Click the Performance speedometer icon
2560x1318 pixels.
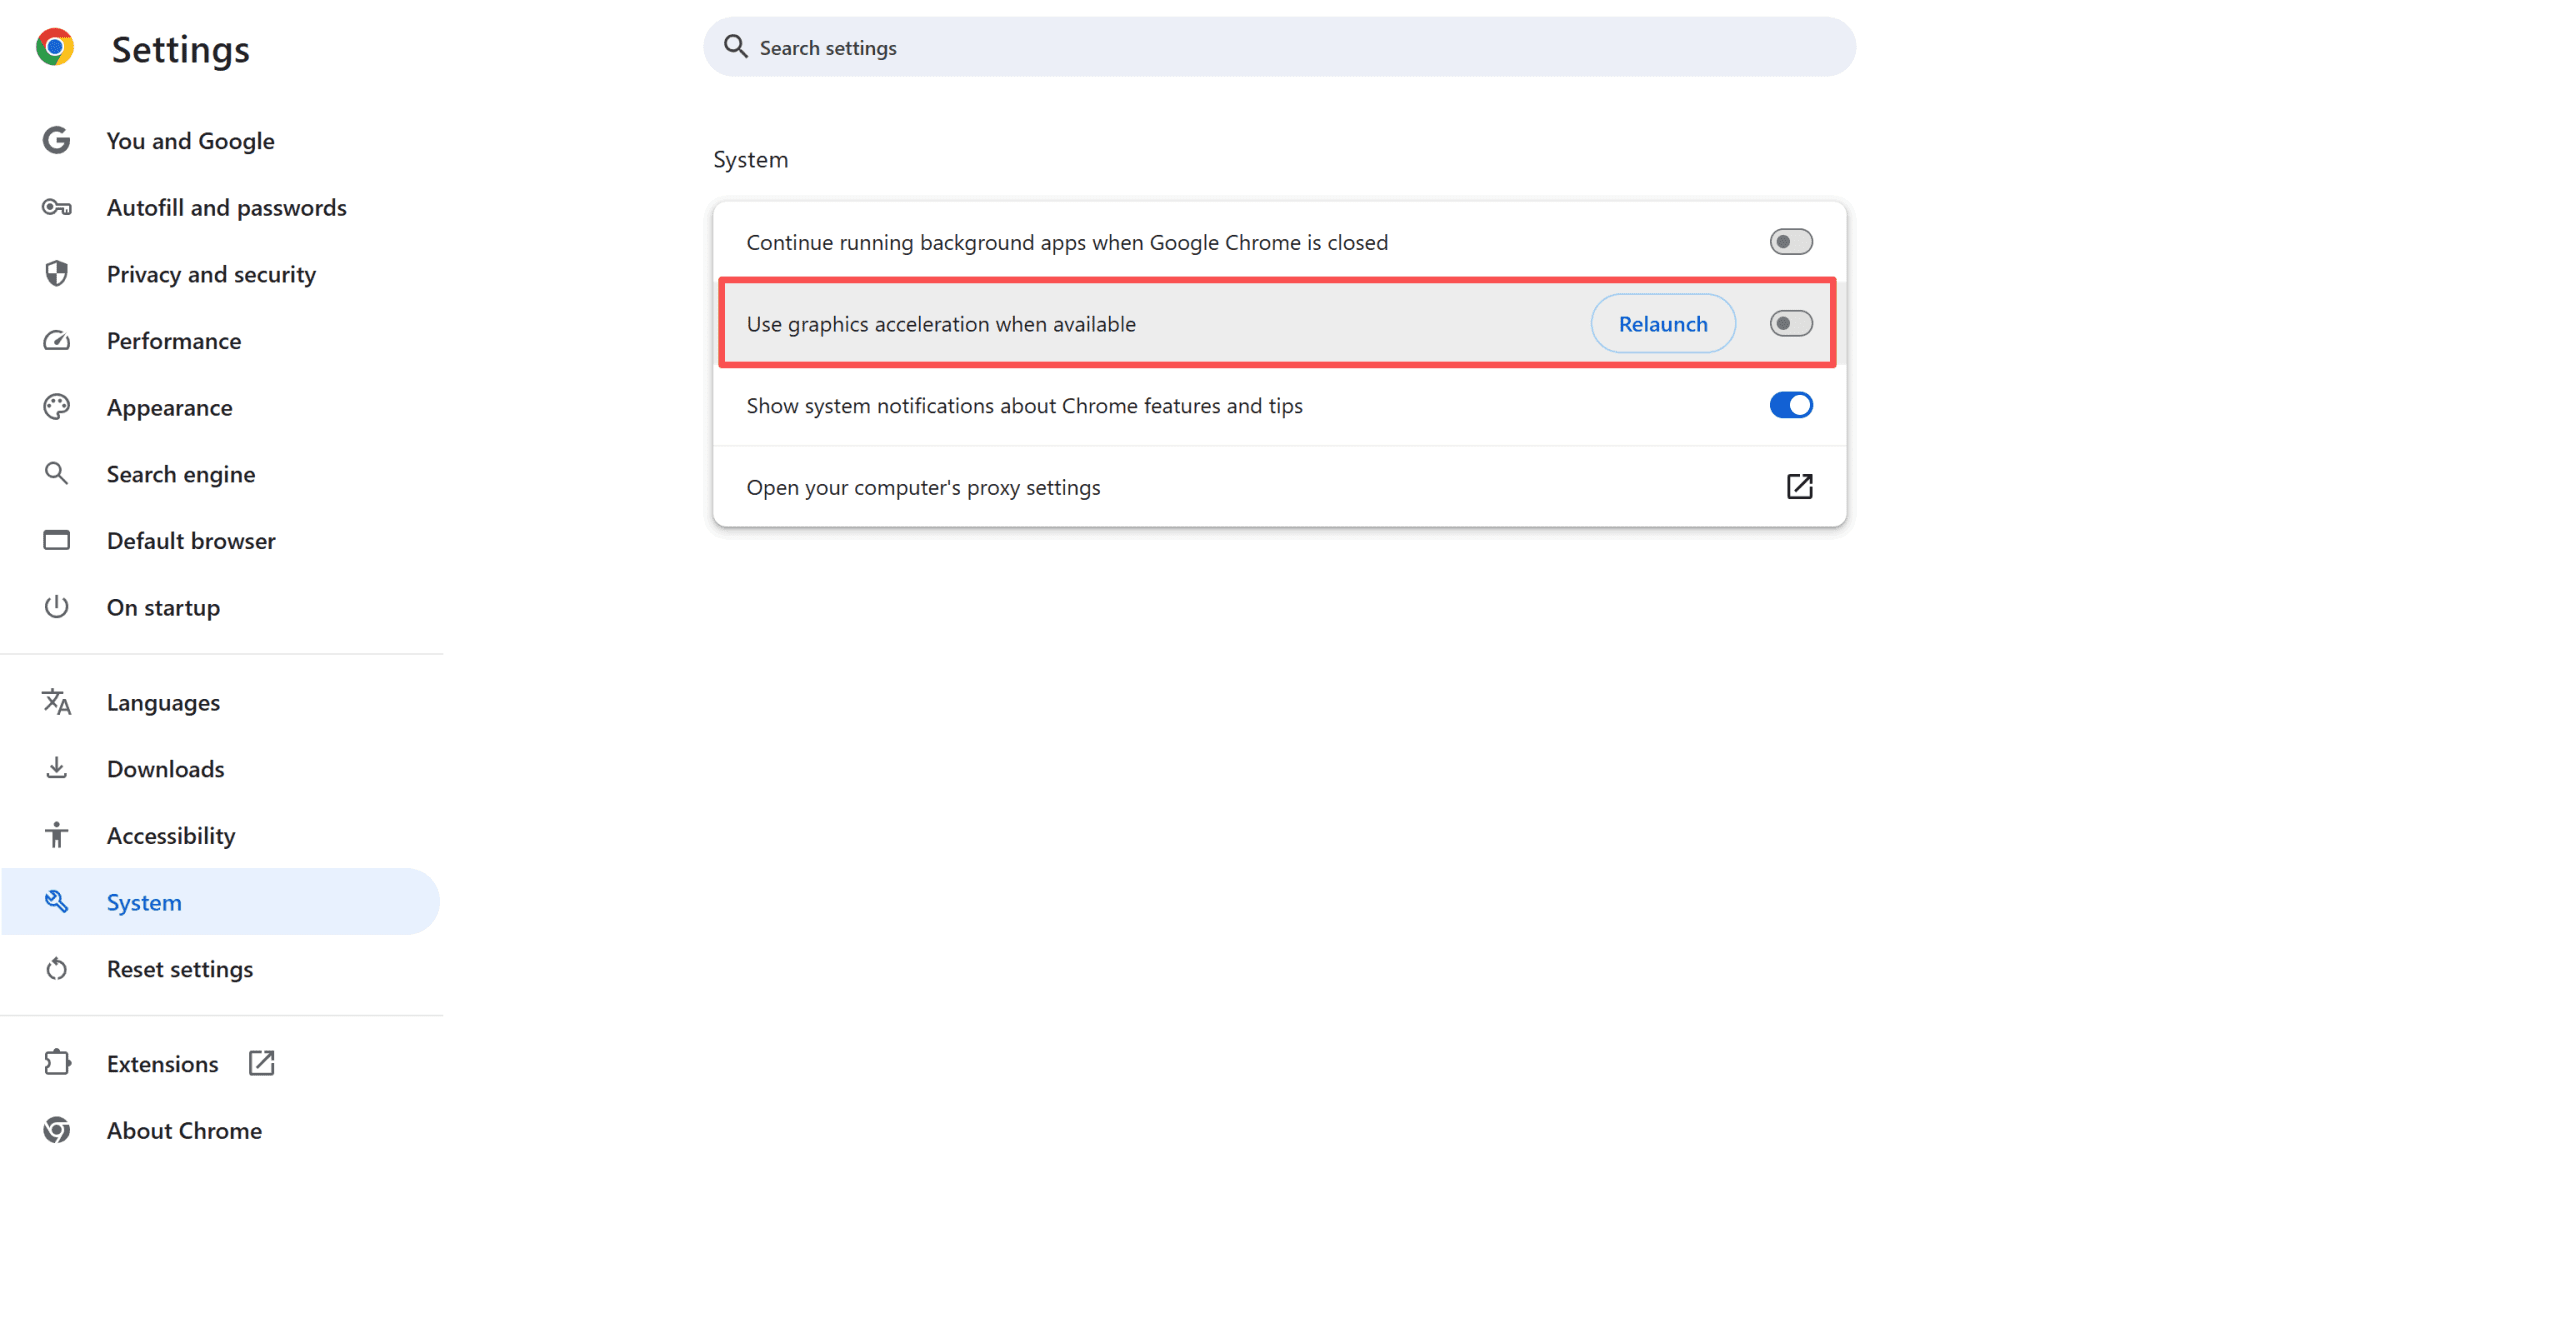point(57,341)
